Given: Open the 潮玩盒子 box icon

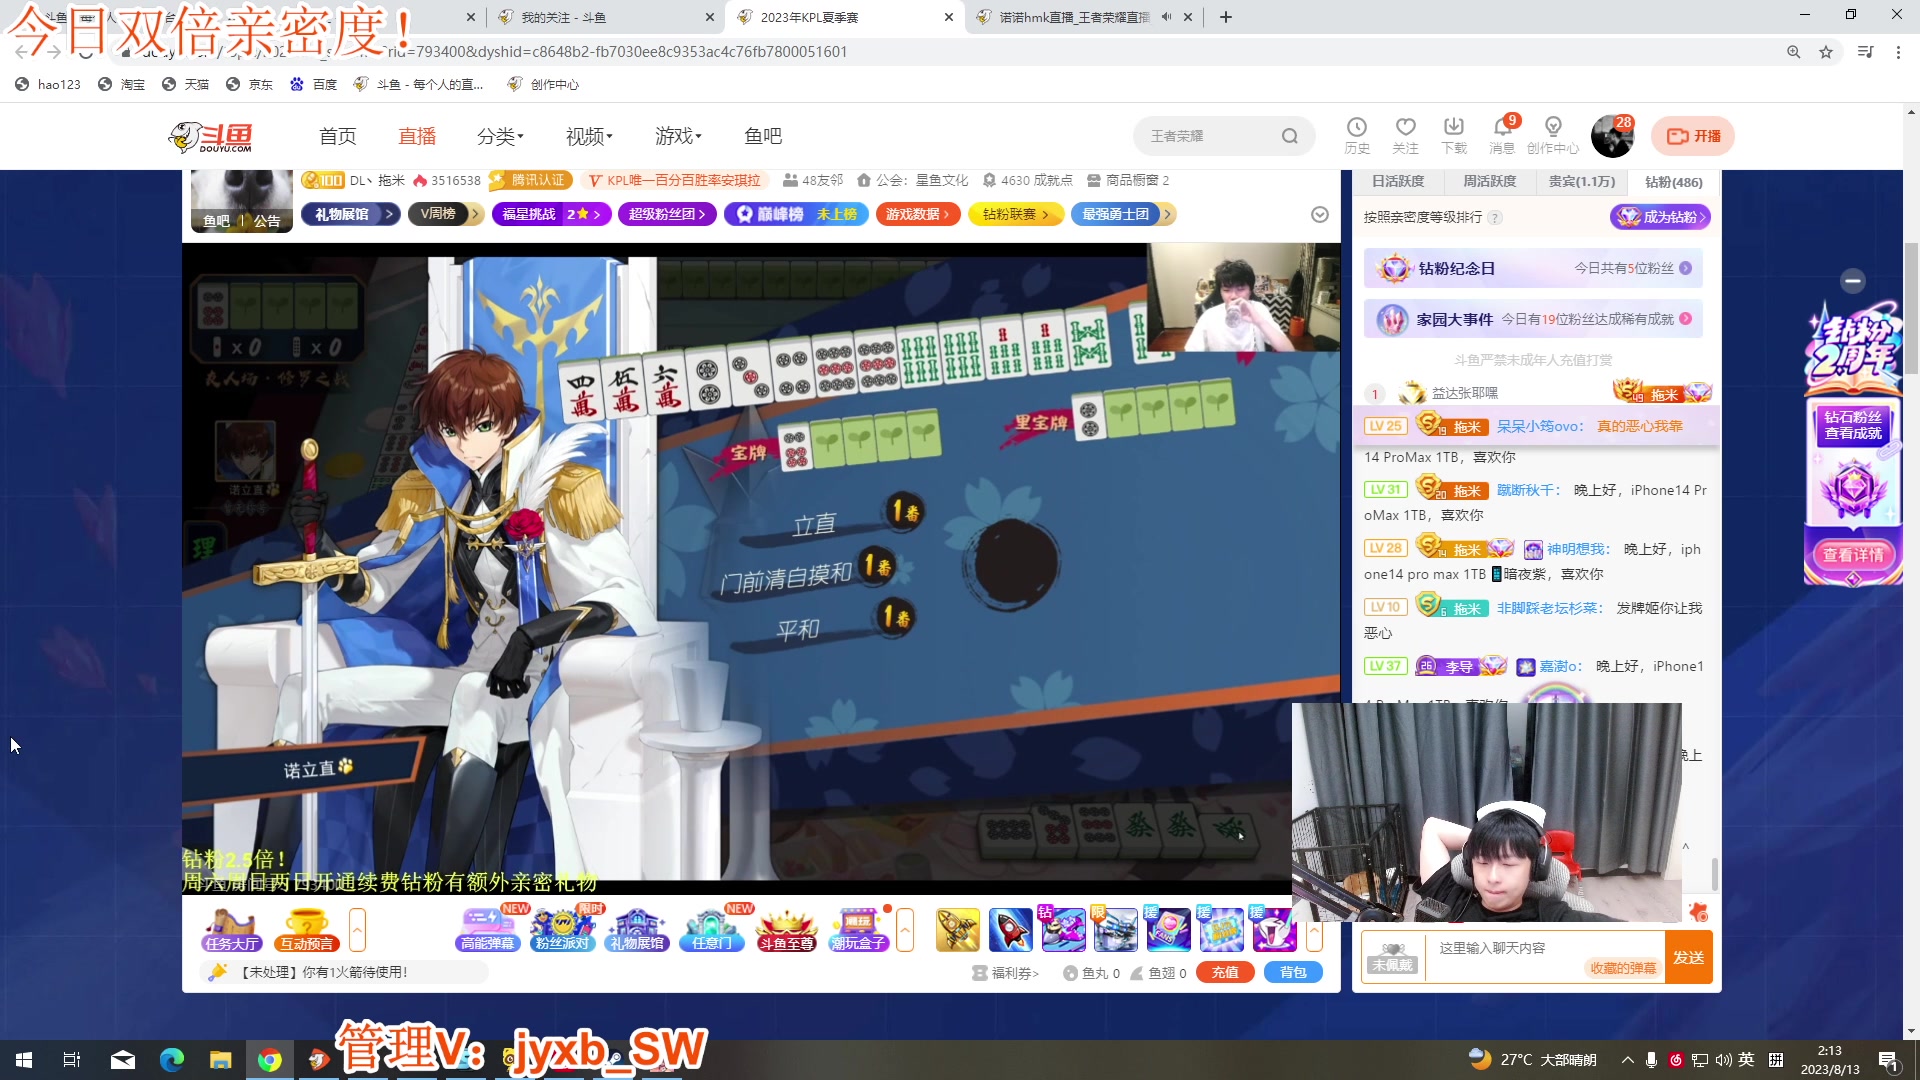Looking at the screenshot, I should click(x=859, y=930).
